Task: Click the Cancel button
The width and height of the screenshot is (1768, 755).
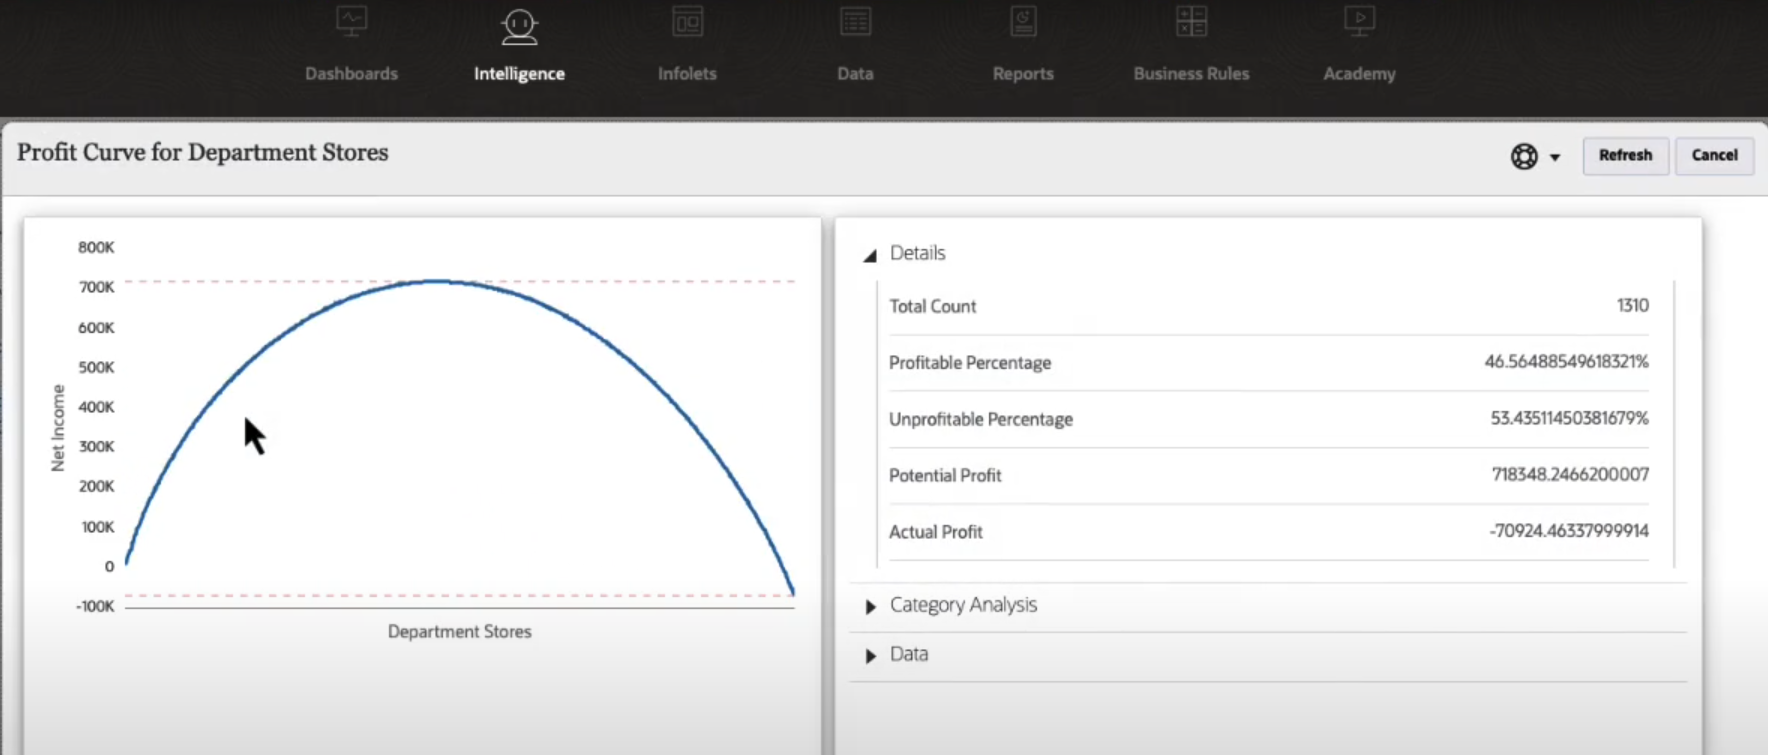Action: tap(1714, 155)
